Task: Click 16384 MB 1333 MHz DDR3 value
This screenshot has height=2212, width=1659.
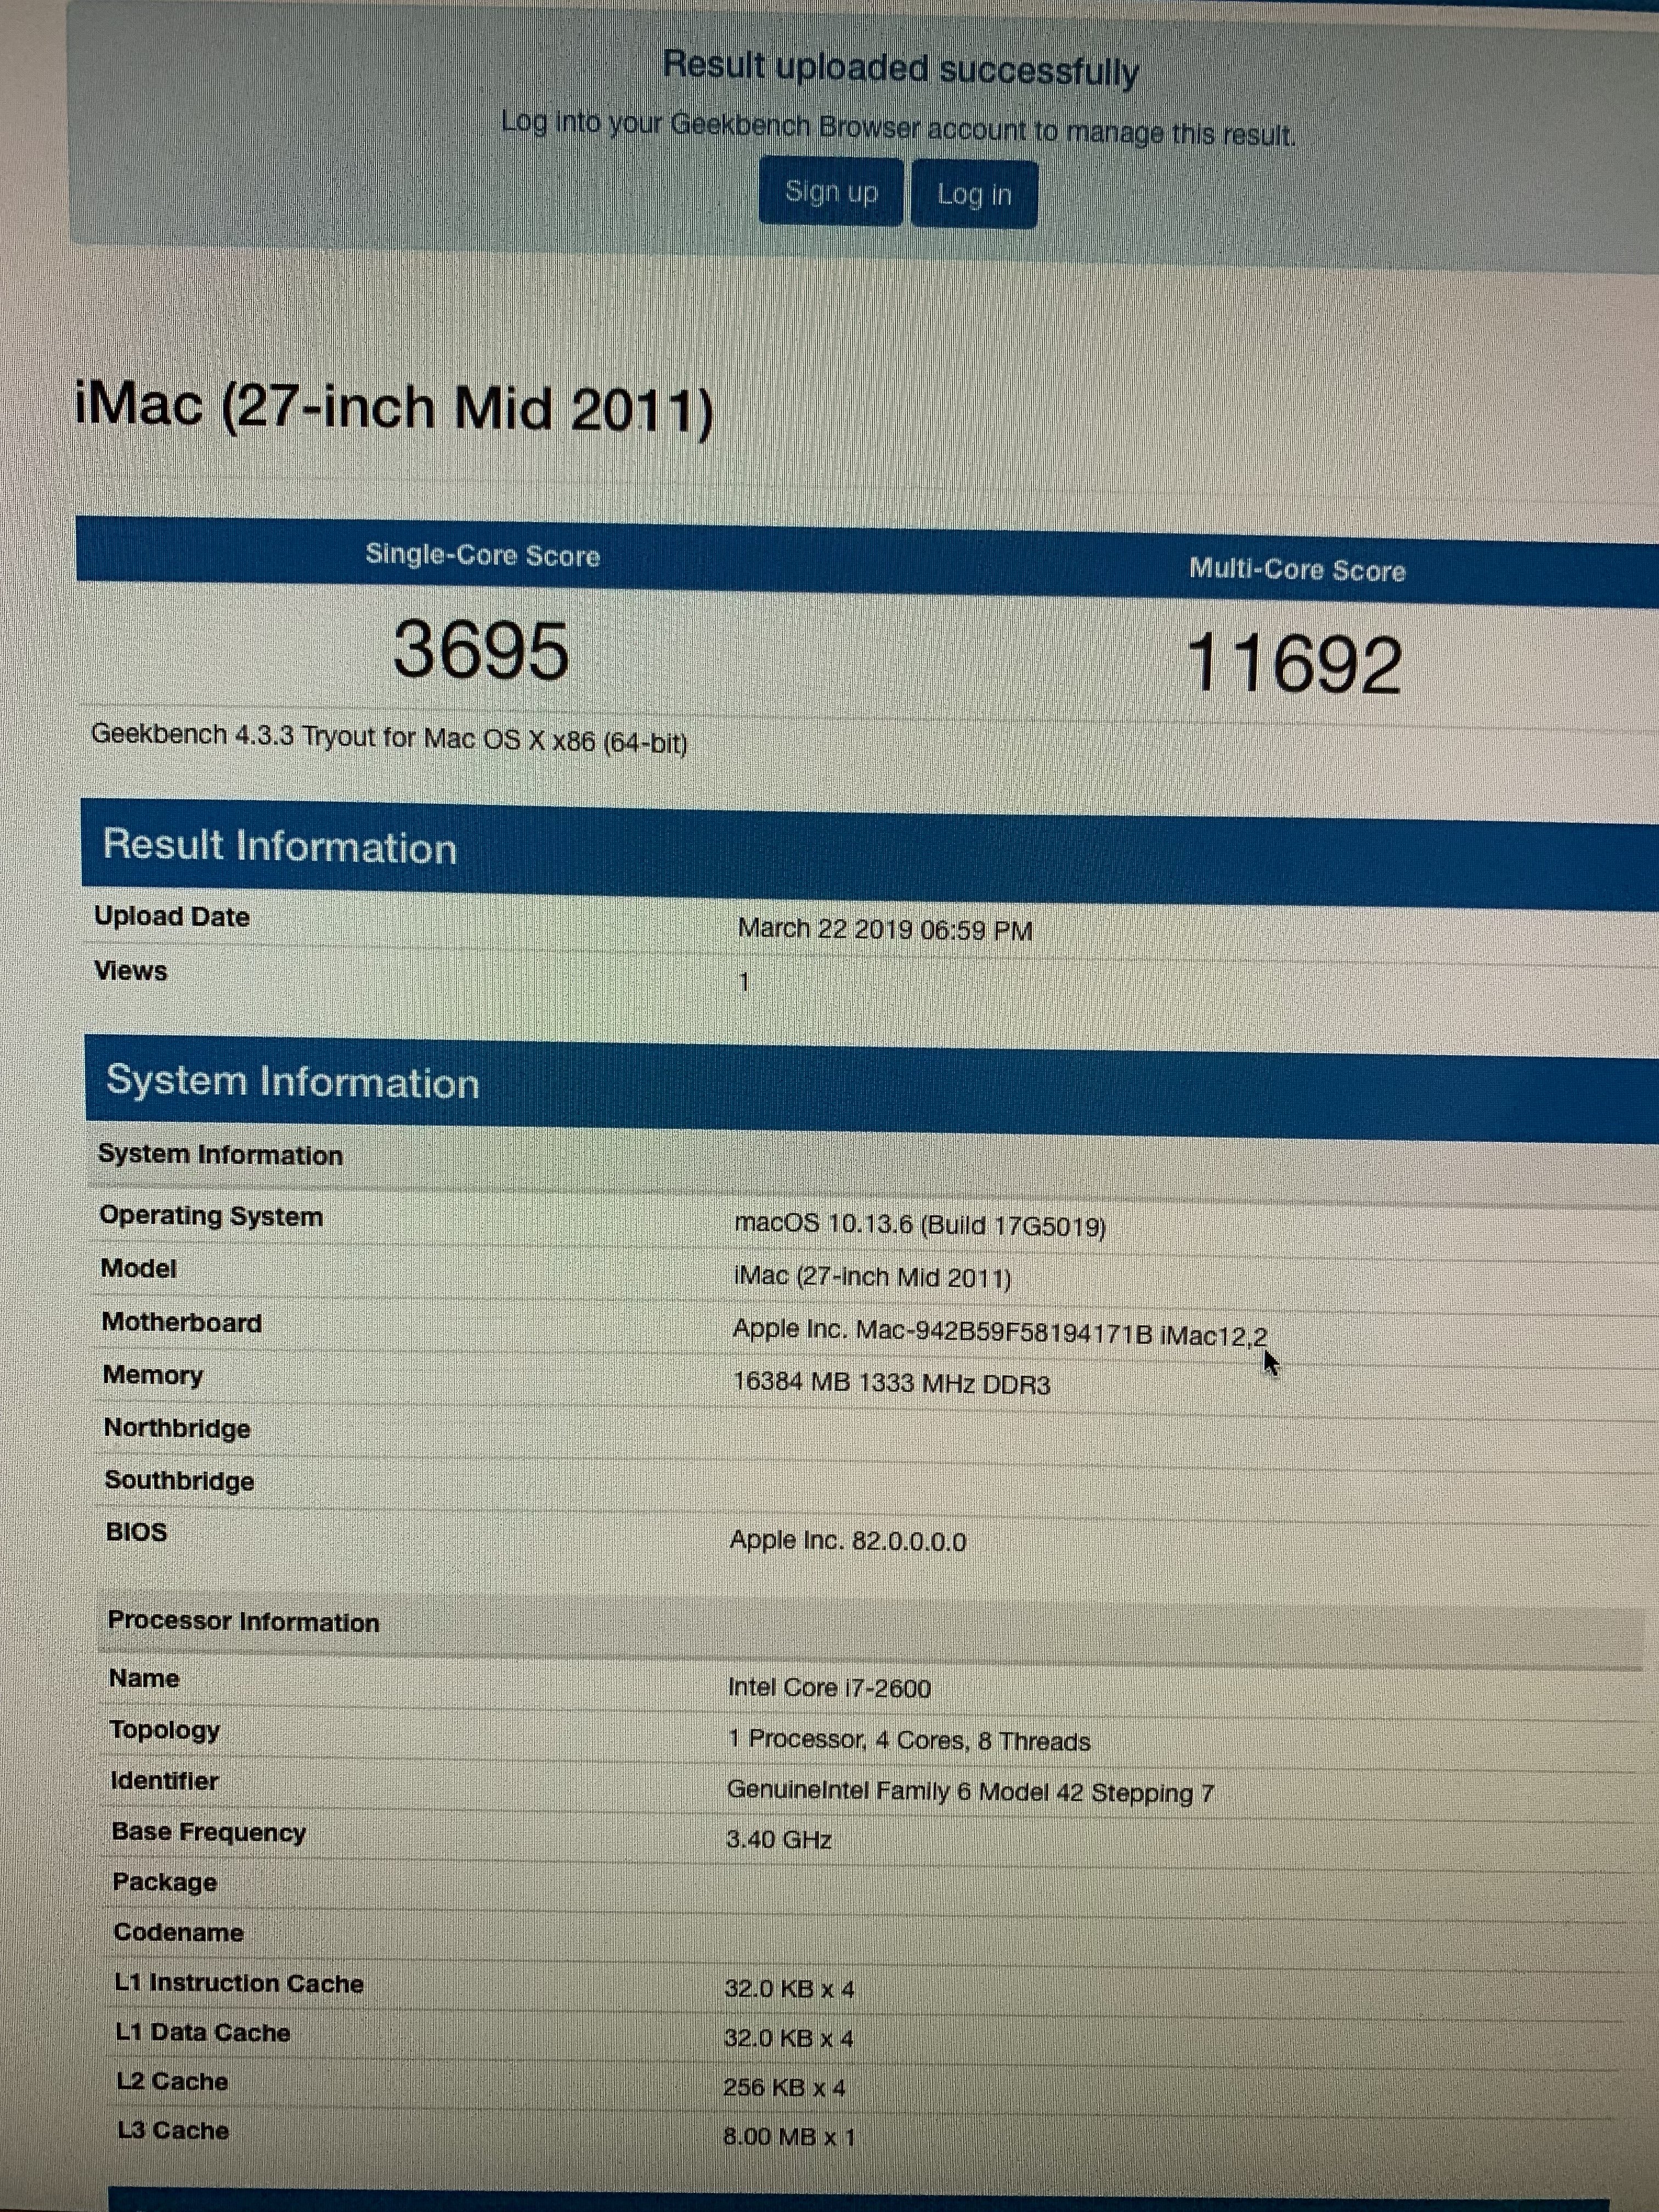Action: click(x=891, y=1383)
